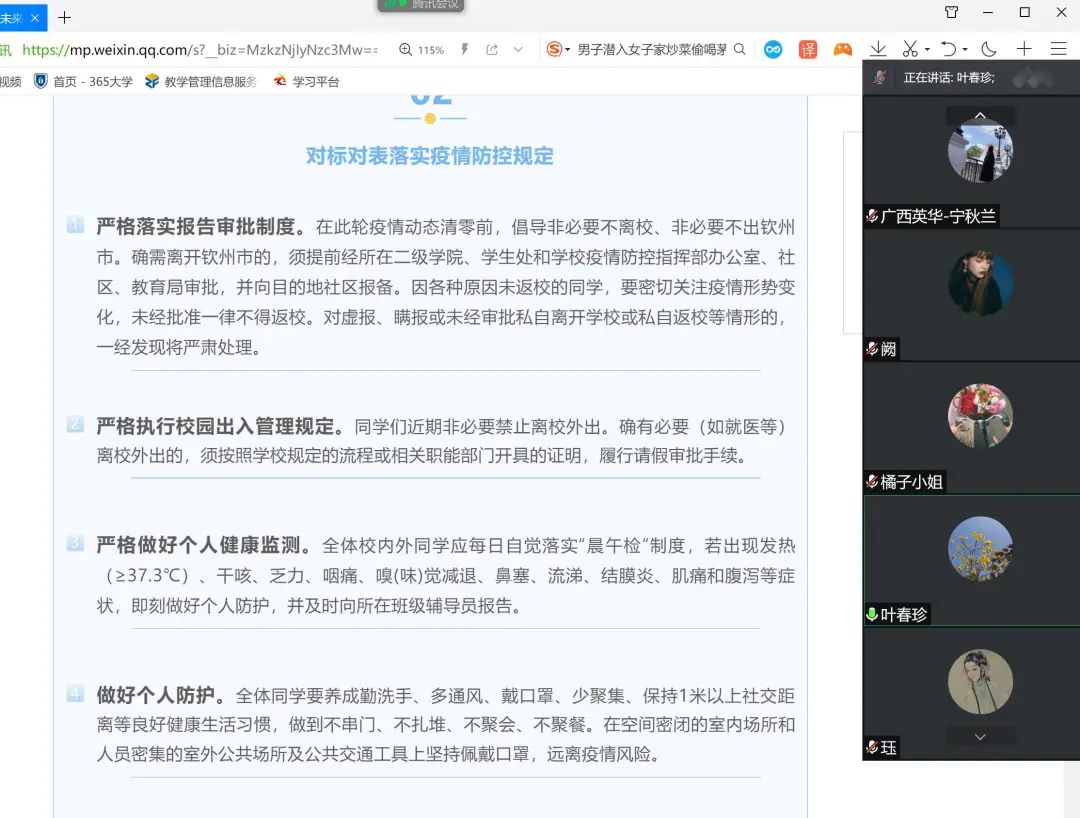Open the 教学管理信息服务 bookmark
This screenshot has height=818, width=1080.
(x=201, y=82)
